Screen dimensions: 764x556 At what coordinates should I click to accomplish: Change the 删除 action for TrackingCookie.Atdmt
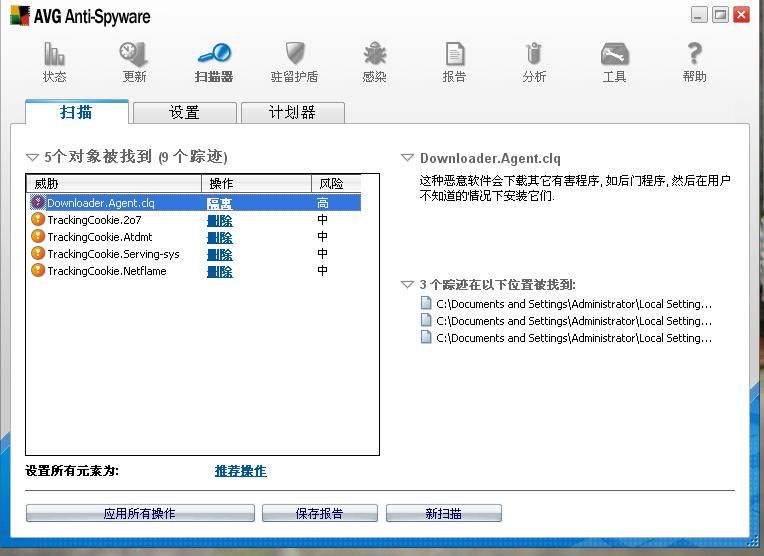pyautogui.click(x=220, y=237)
